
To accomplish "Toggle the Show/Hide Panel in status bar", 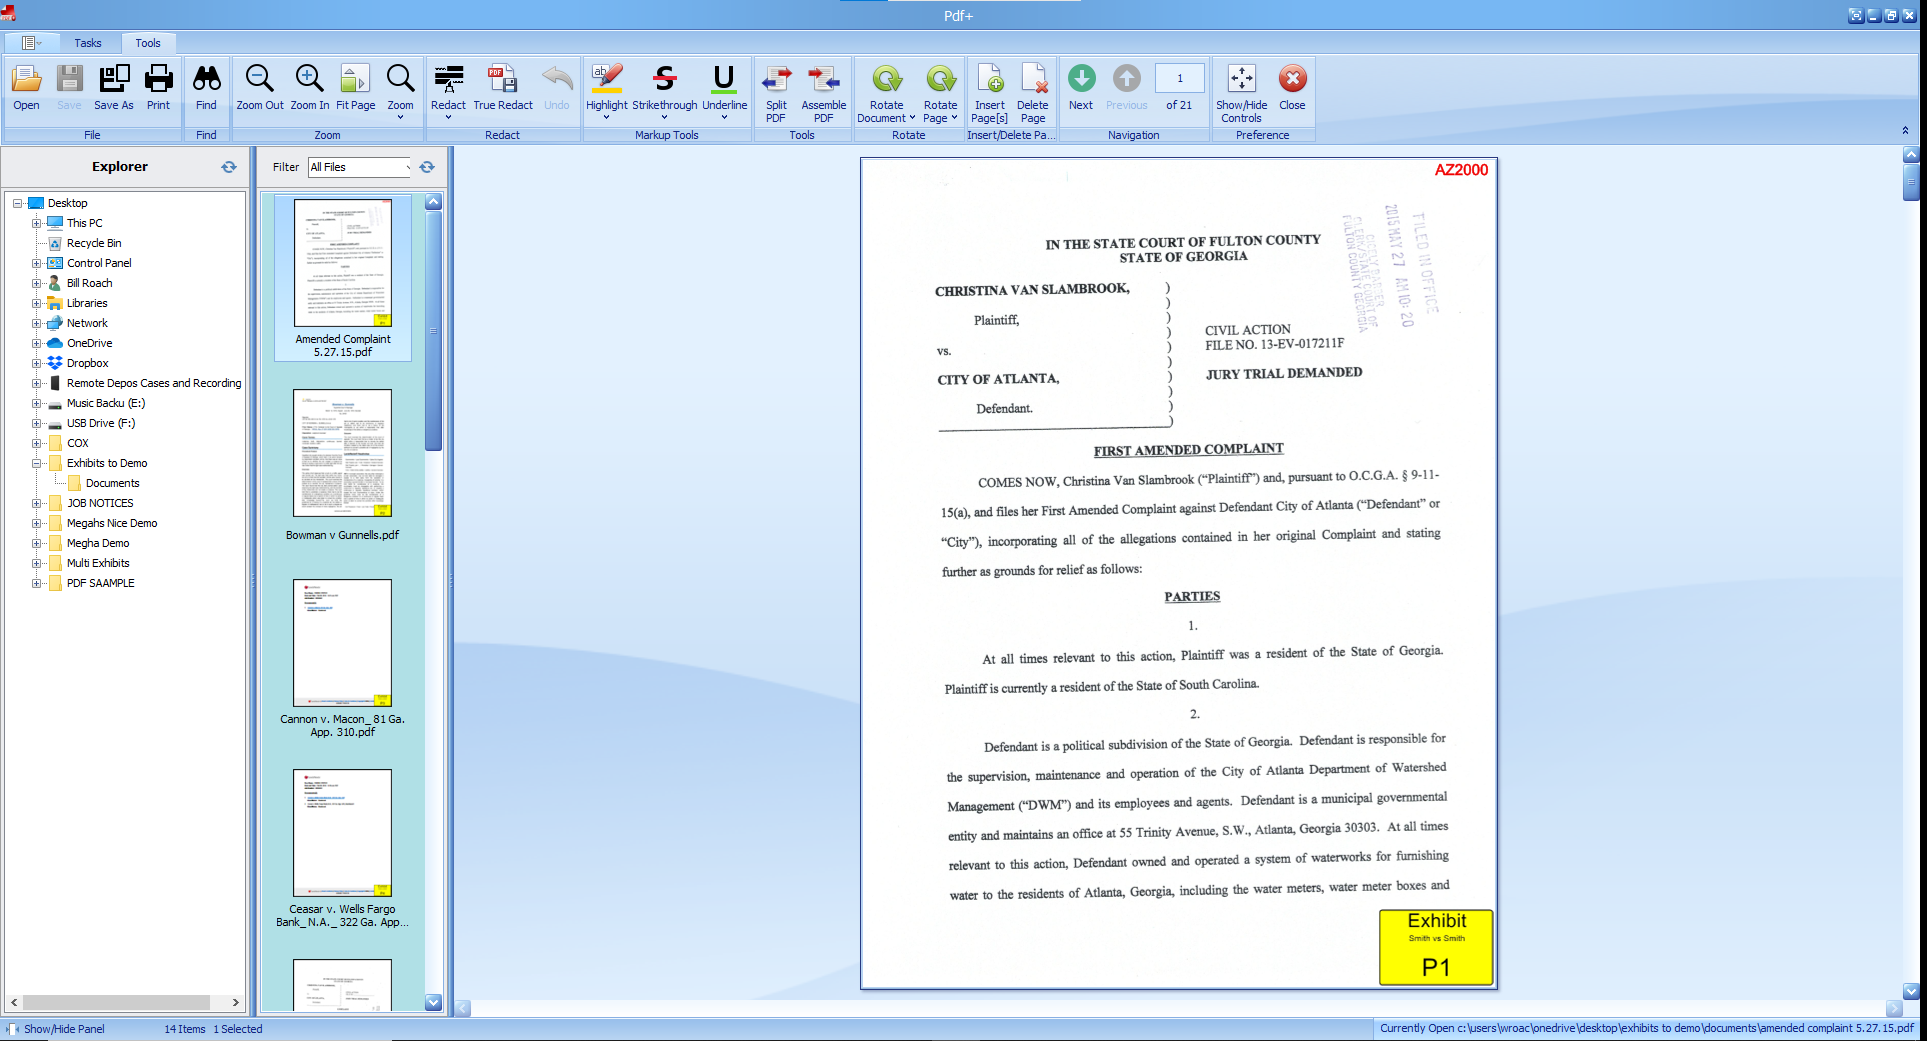I will point(55,1029).
